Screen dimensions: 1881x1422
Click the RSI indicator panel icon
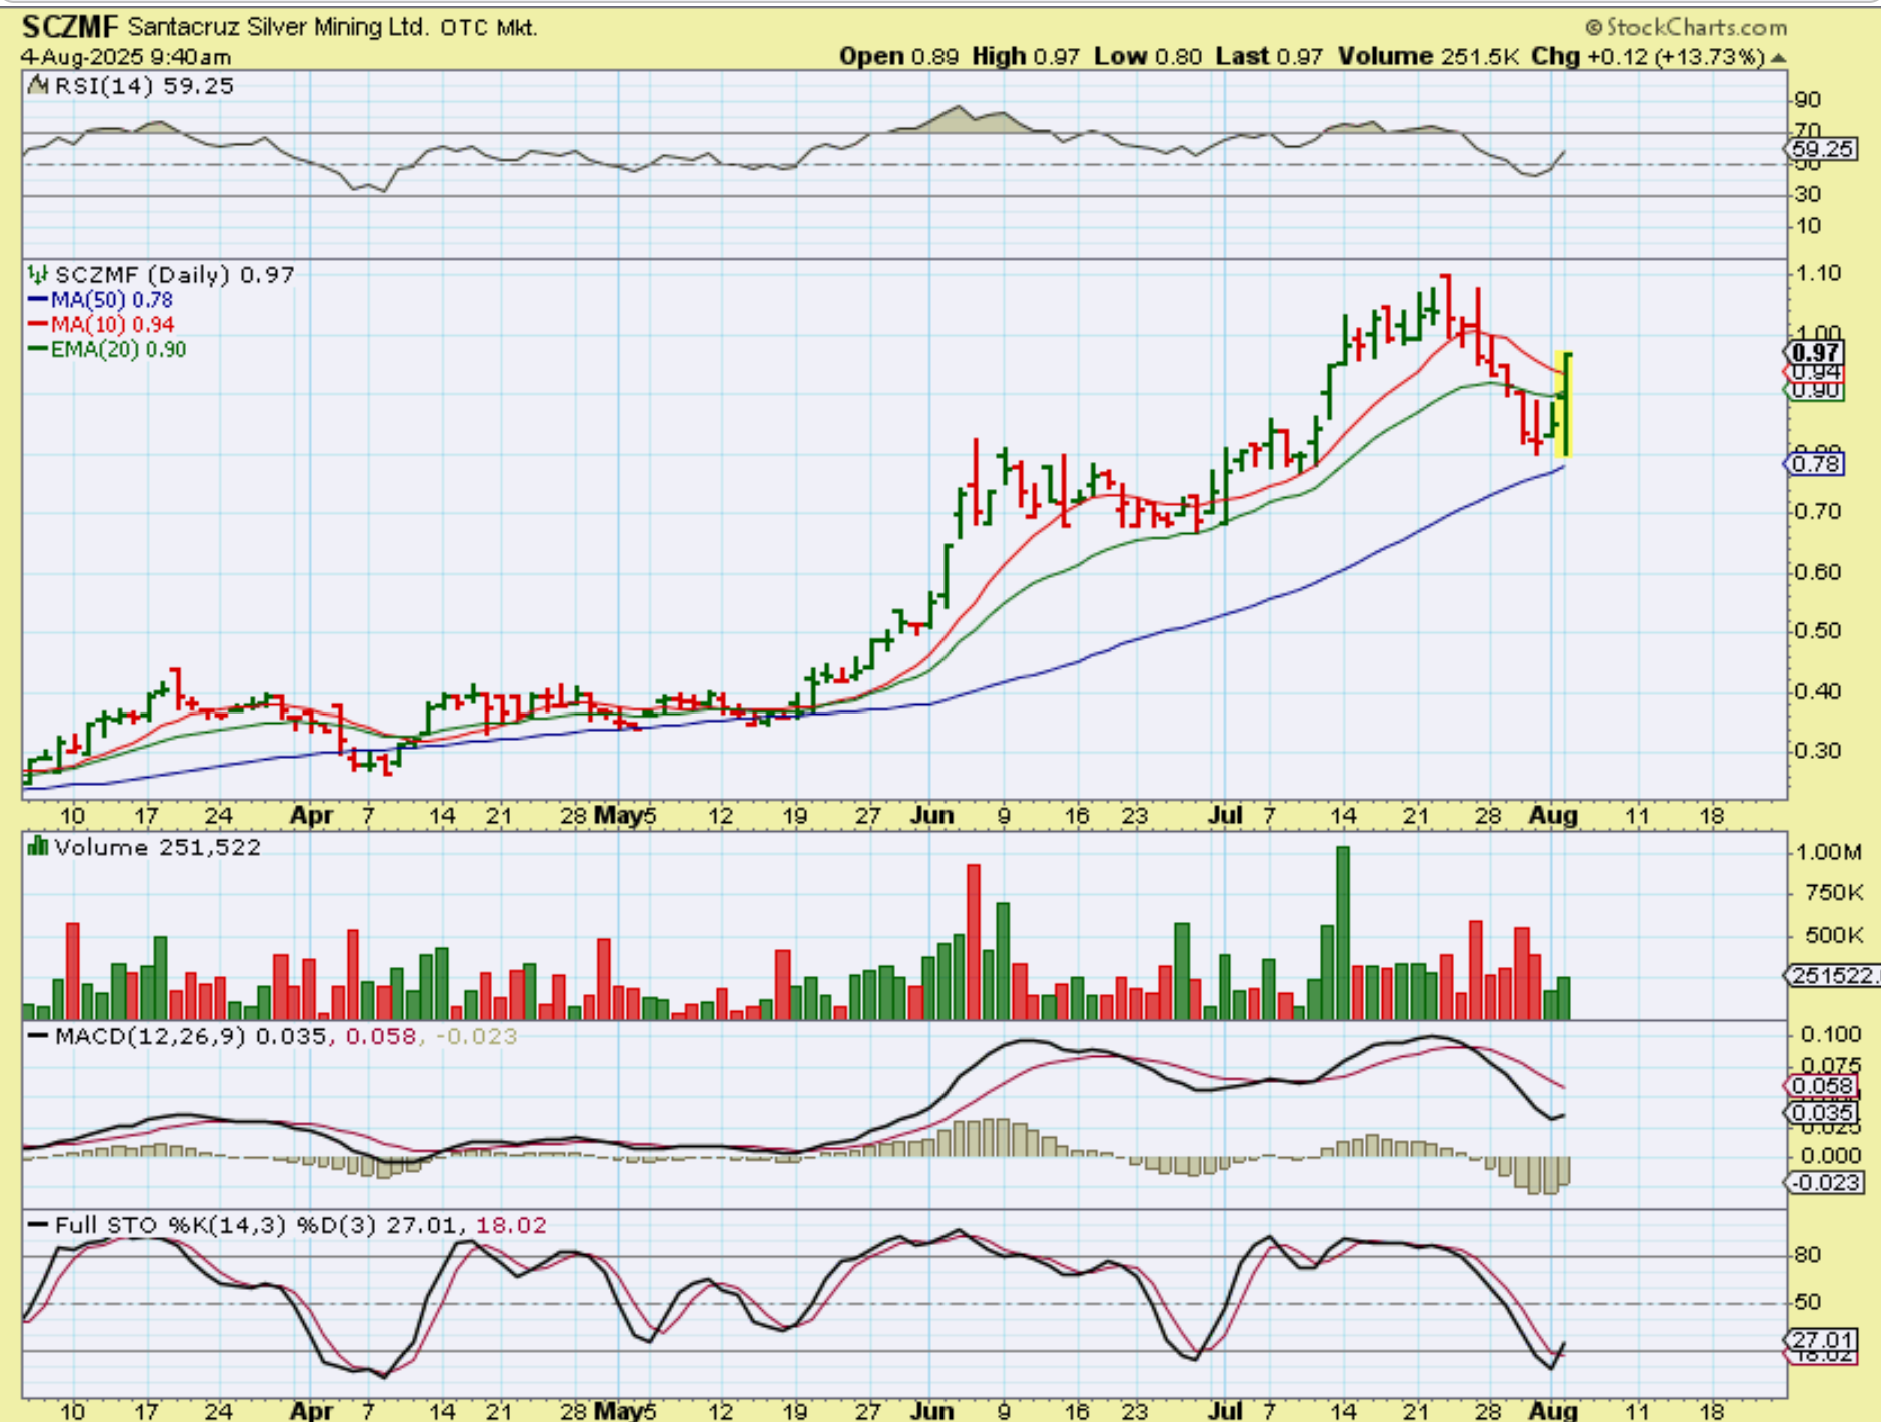[x=38, y=86]
